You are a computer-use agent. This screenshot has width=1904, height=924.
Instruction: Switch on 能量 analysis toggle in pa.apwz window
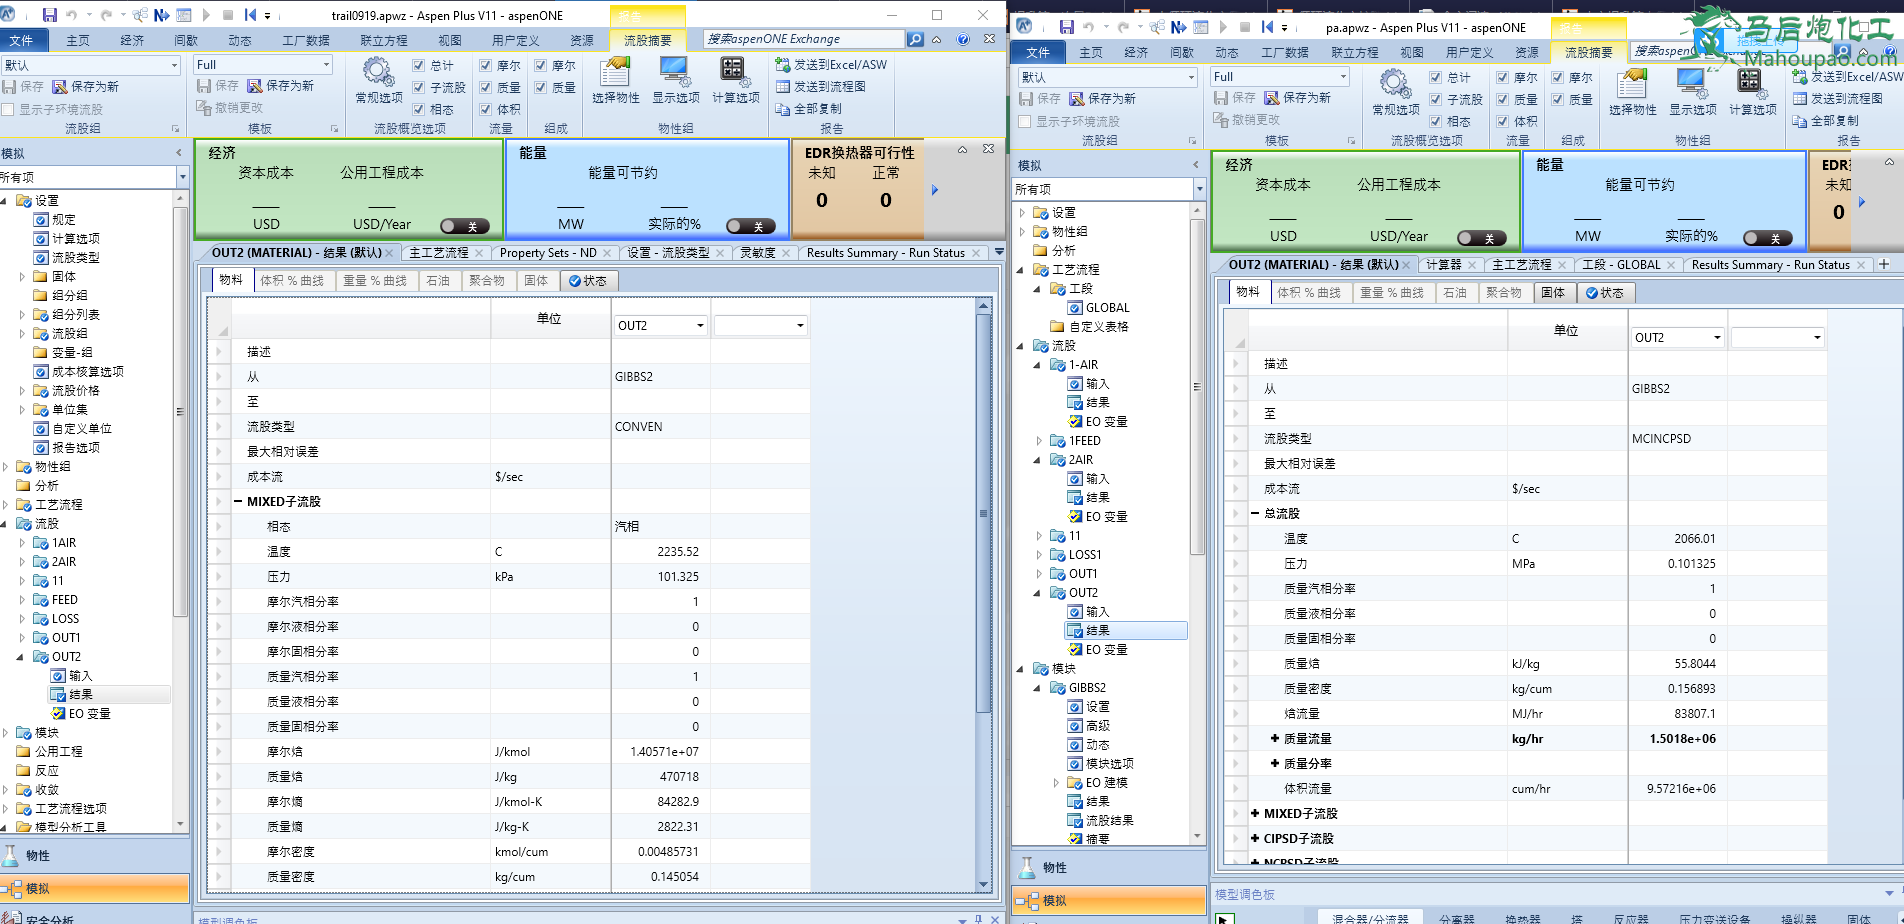point(1768,238)
